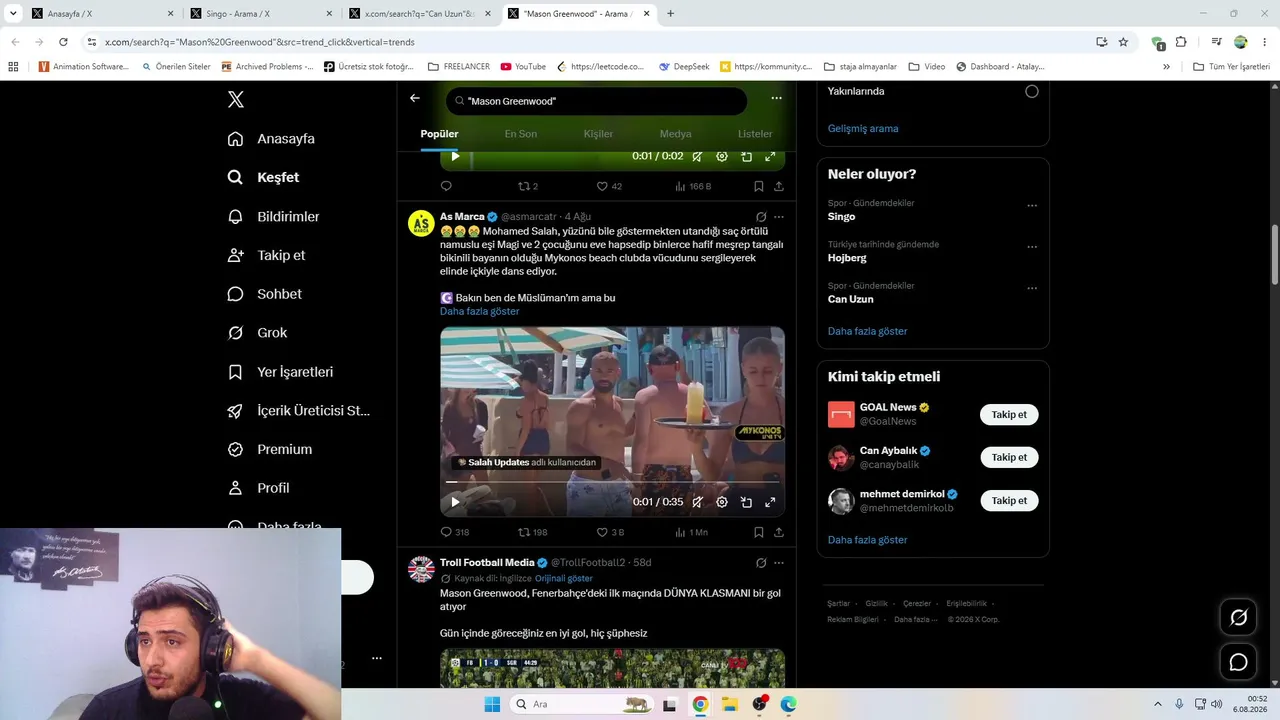Open Grok from sidebar
Image resolution: width=1280 pixels, height=720 pixels.
257,333
